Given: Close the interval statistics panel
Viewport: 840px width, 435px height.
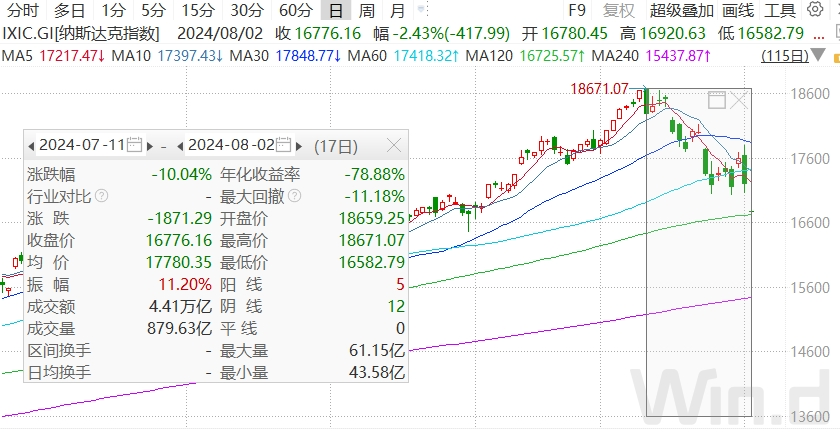Looking at the screenshot, I should click(394, 145).
